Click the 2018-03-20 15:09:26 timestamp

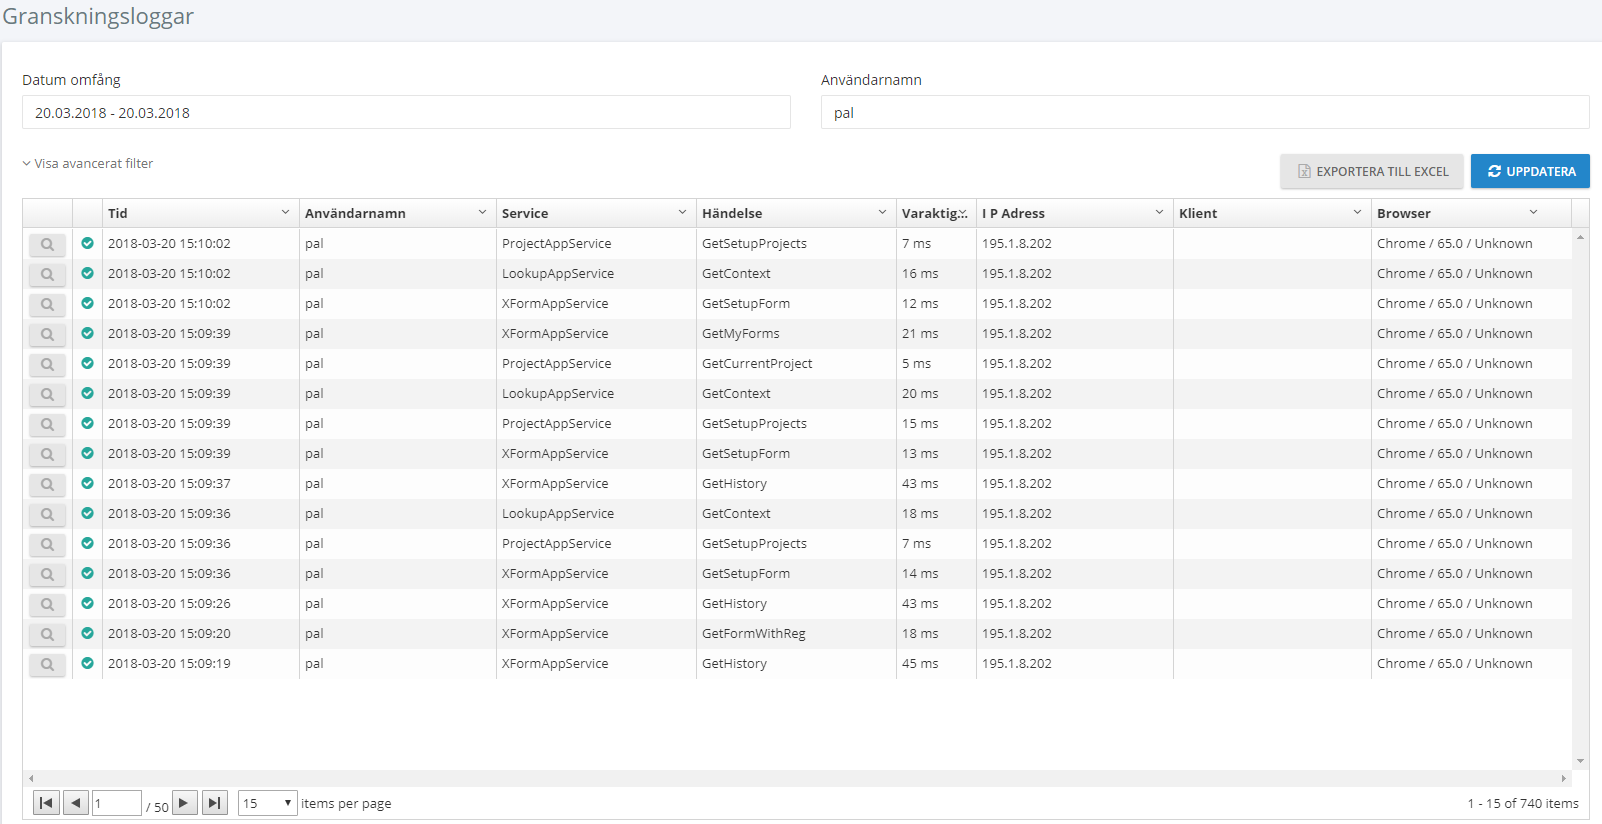point(169,603)
